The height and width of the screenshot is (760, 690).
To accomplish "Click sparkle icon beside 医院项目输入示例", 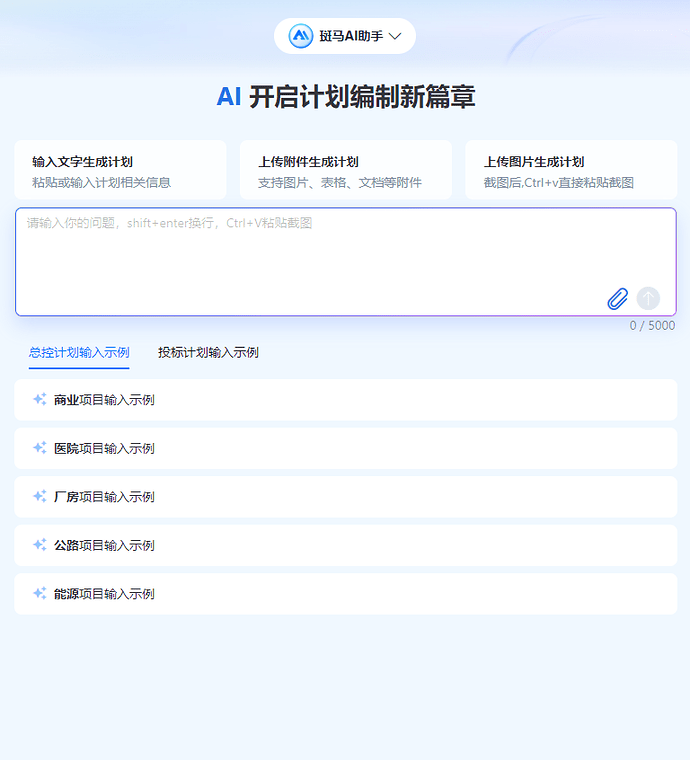I will point(40,448).
